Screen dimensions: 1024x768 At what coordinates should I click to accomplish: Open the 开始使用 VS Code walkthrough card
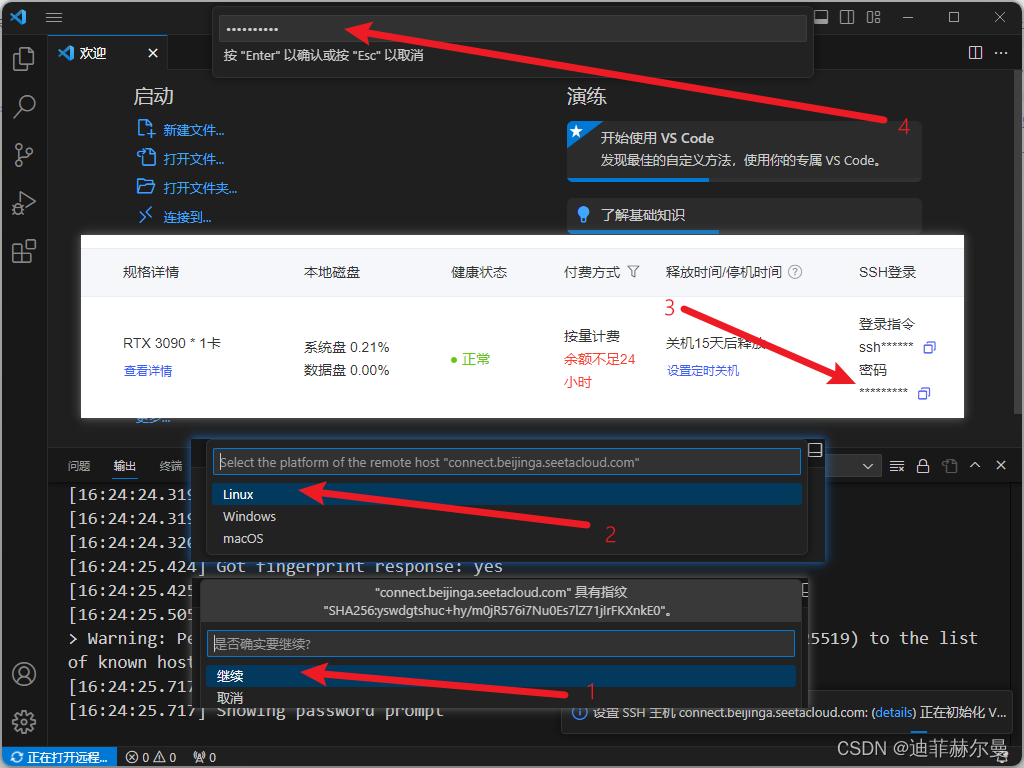tap(744, 150)
